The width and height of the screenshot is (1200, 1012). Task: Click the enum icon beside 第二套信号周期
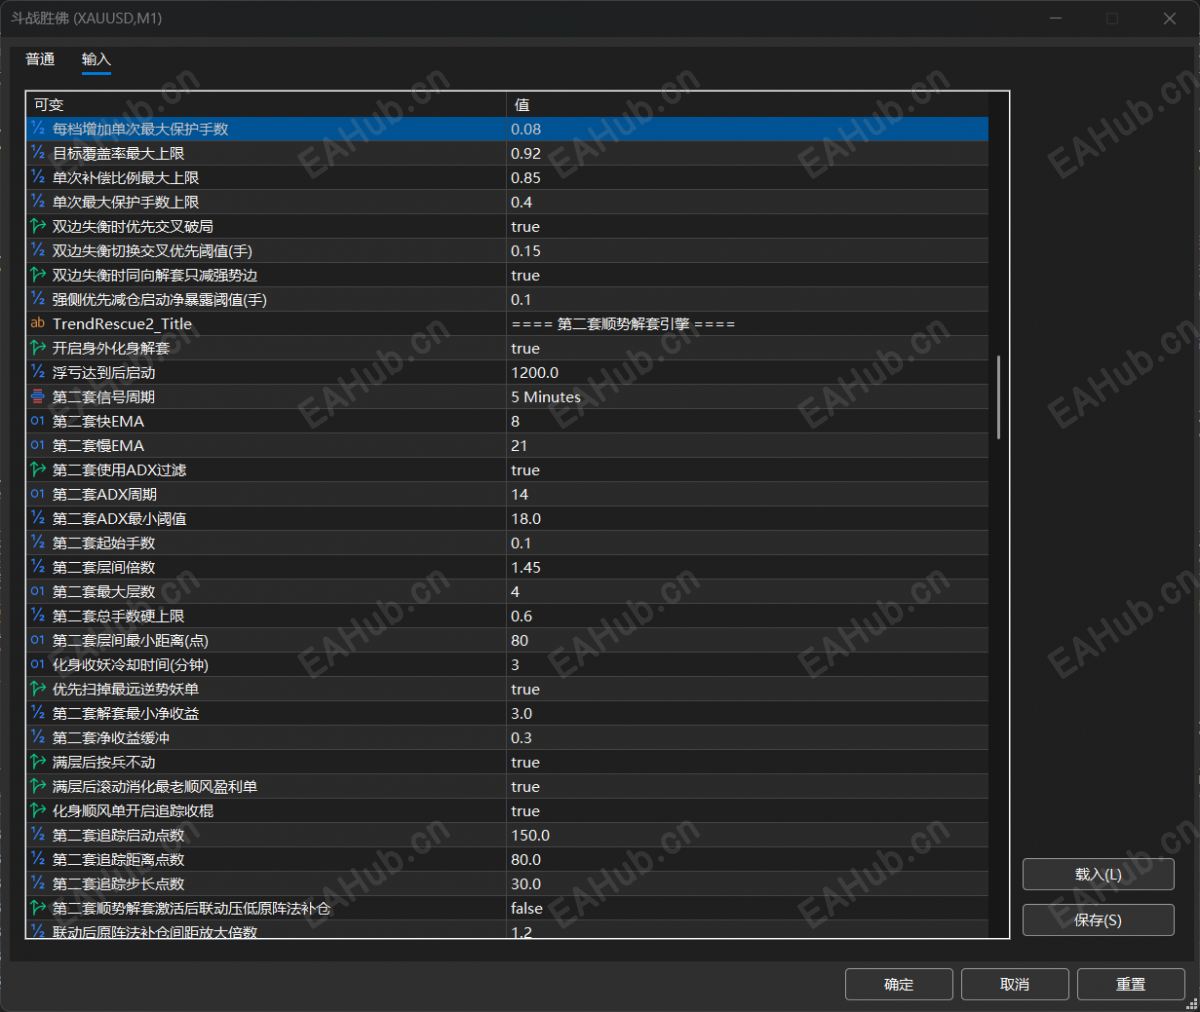pos(38,396)
